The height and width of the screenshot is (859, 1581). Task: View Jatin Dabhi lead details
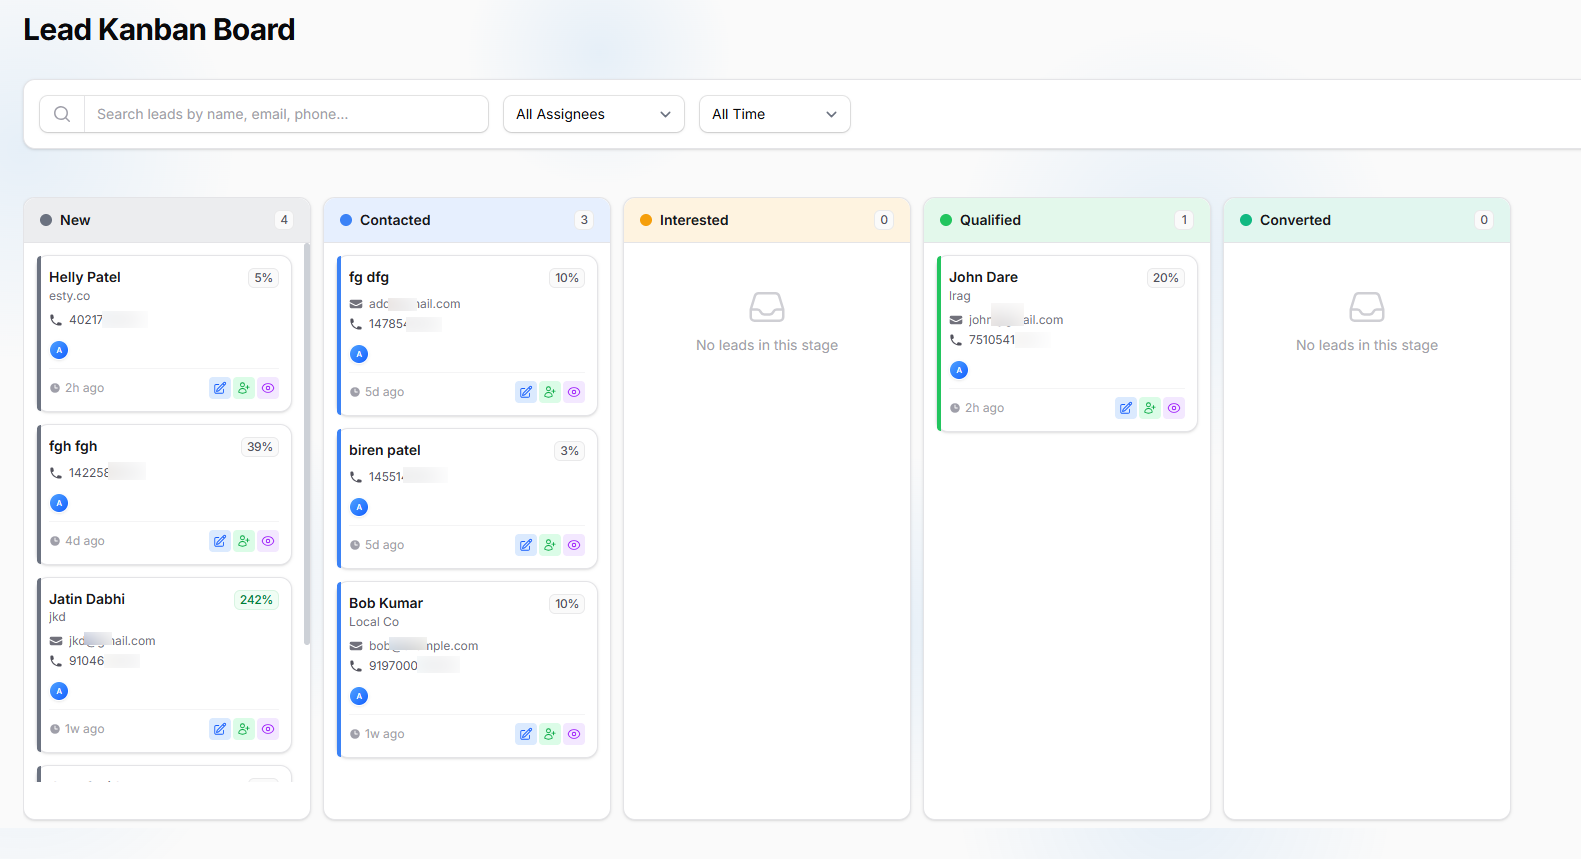click(268, 729)
